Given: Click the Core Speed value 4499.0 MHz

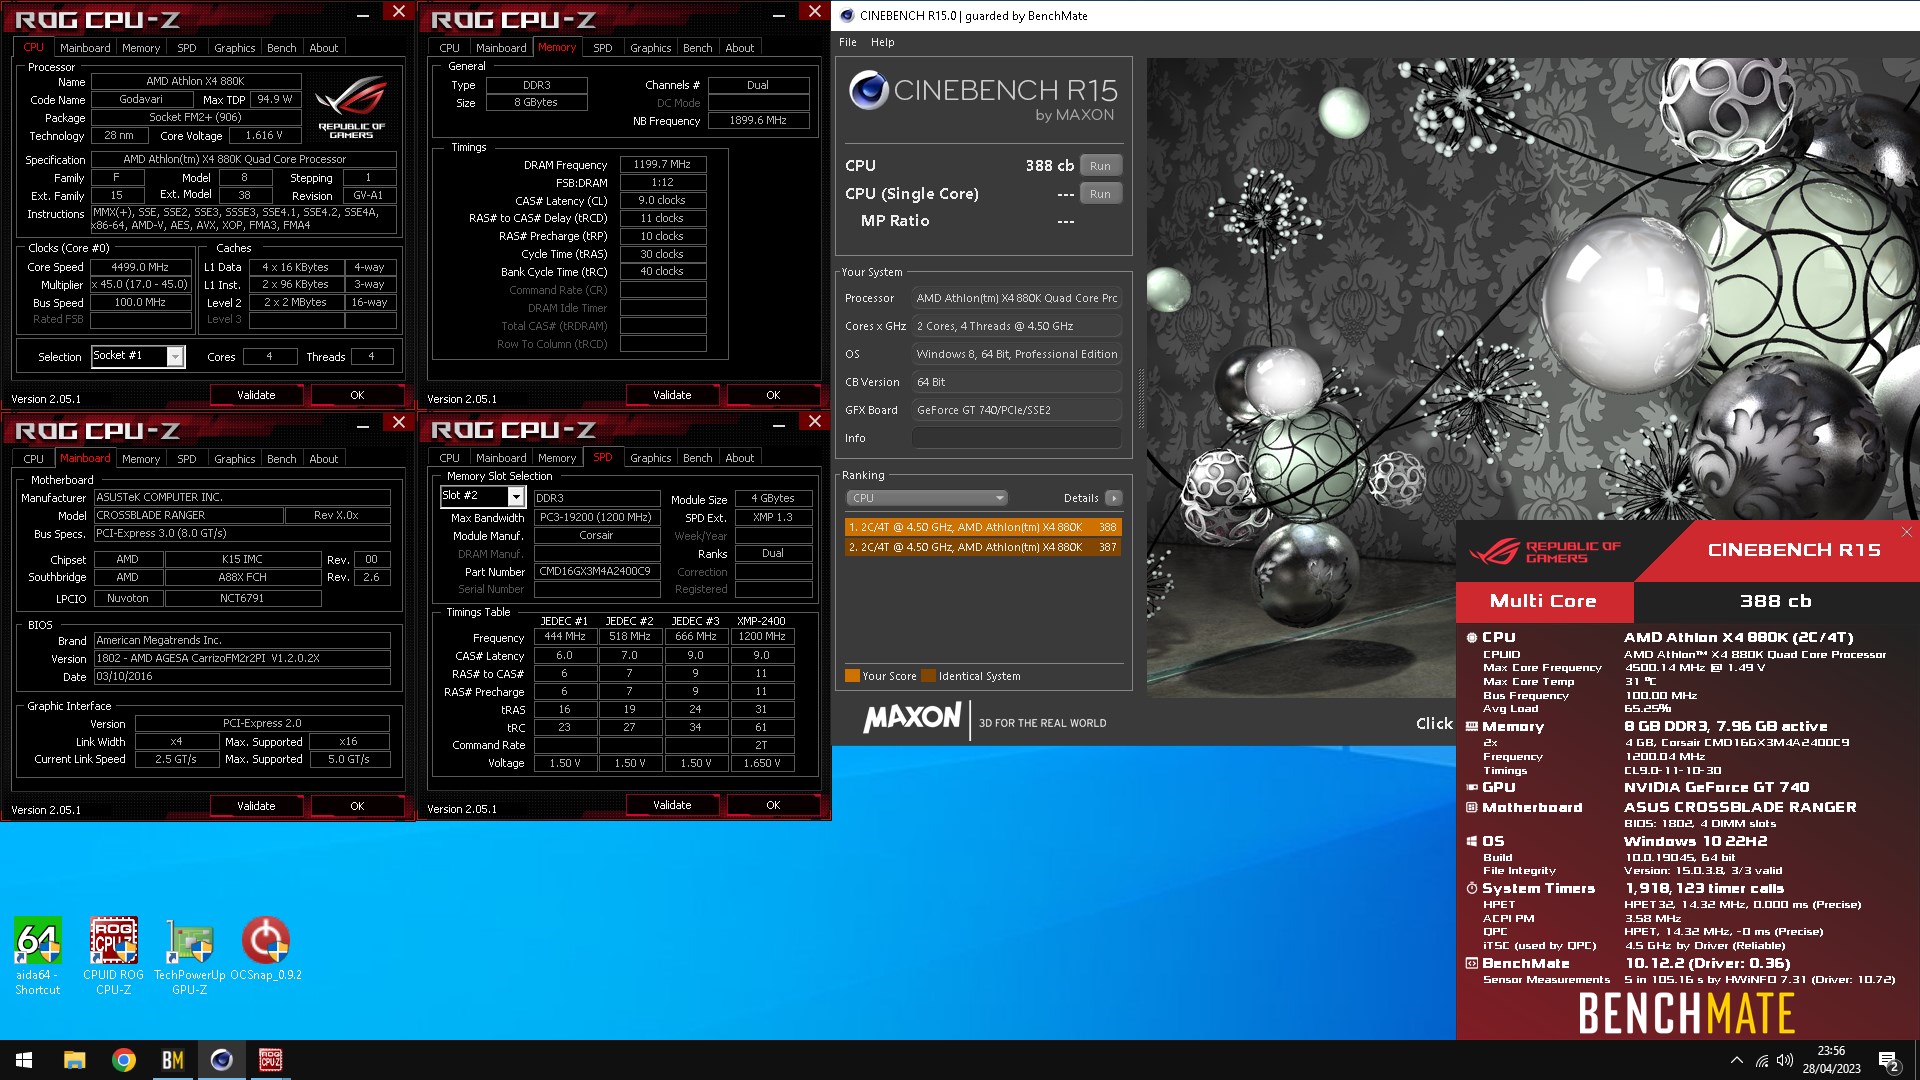Looking at the screenshot, I should point(140,267).
